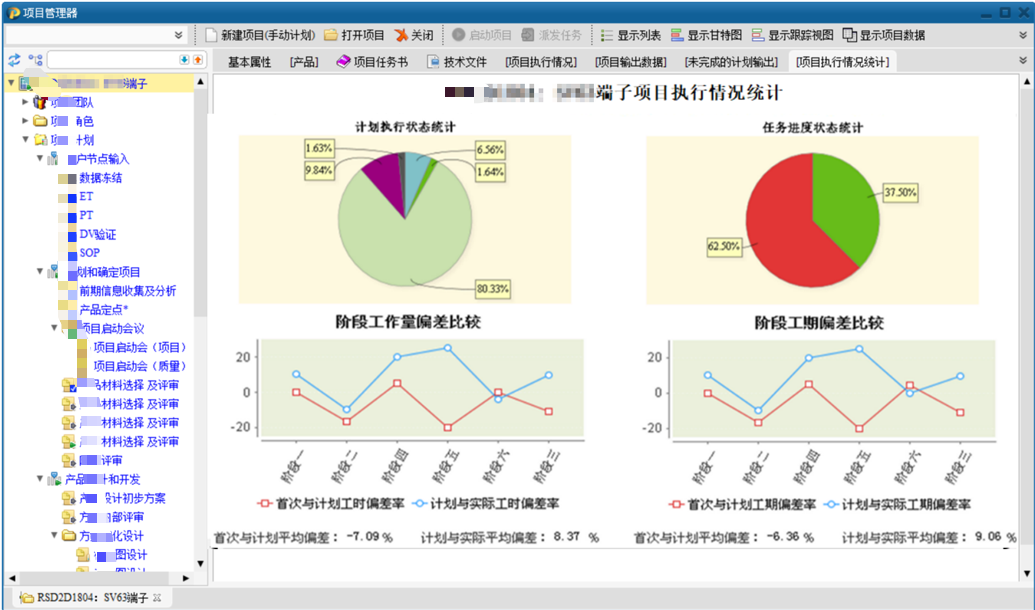Close the RSD2D1804: SV63端子 bottom tab

point(157,597)
